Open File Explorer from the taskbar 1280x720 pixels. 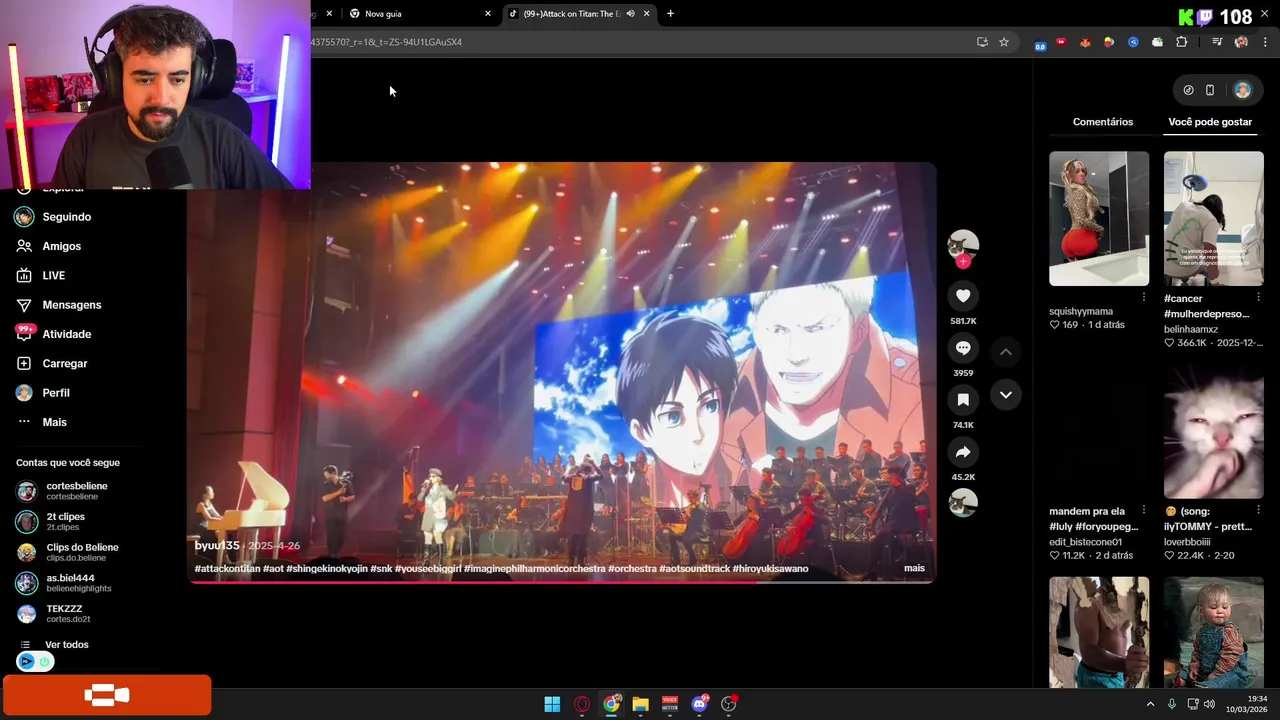(x=640, y=704)
